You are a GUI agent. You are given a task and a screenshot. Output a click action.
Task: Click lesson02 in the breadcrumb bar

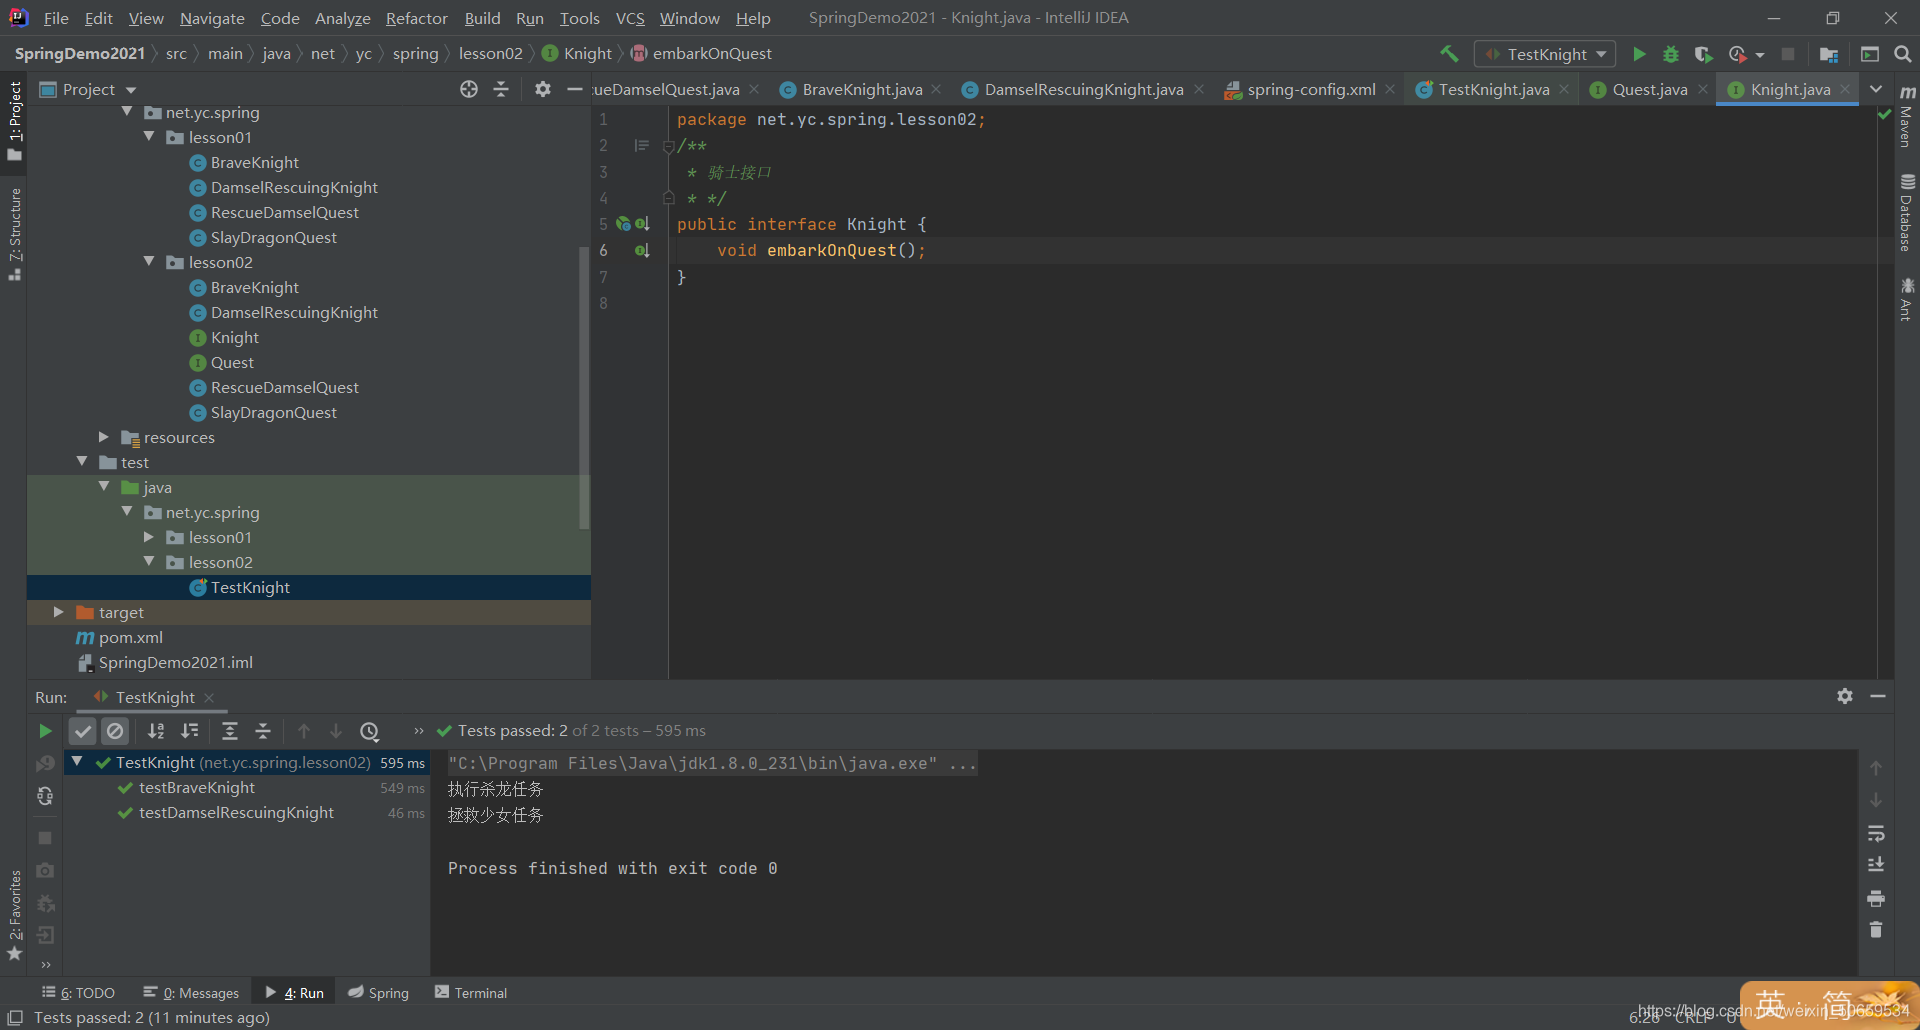pyautogui.click(x=490, y=54)
